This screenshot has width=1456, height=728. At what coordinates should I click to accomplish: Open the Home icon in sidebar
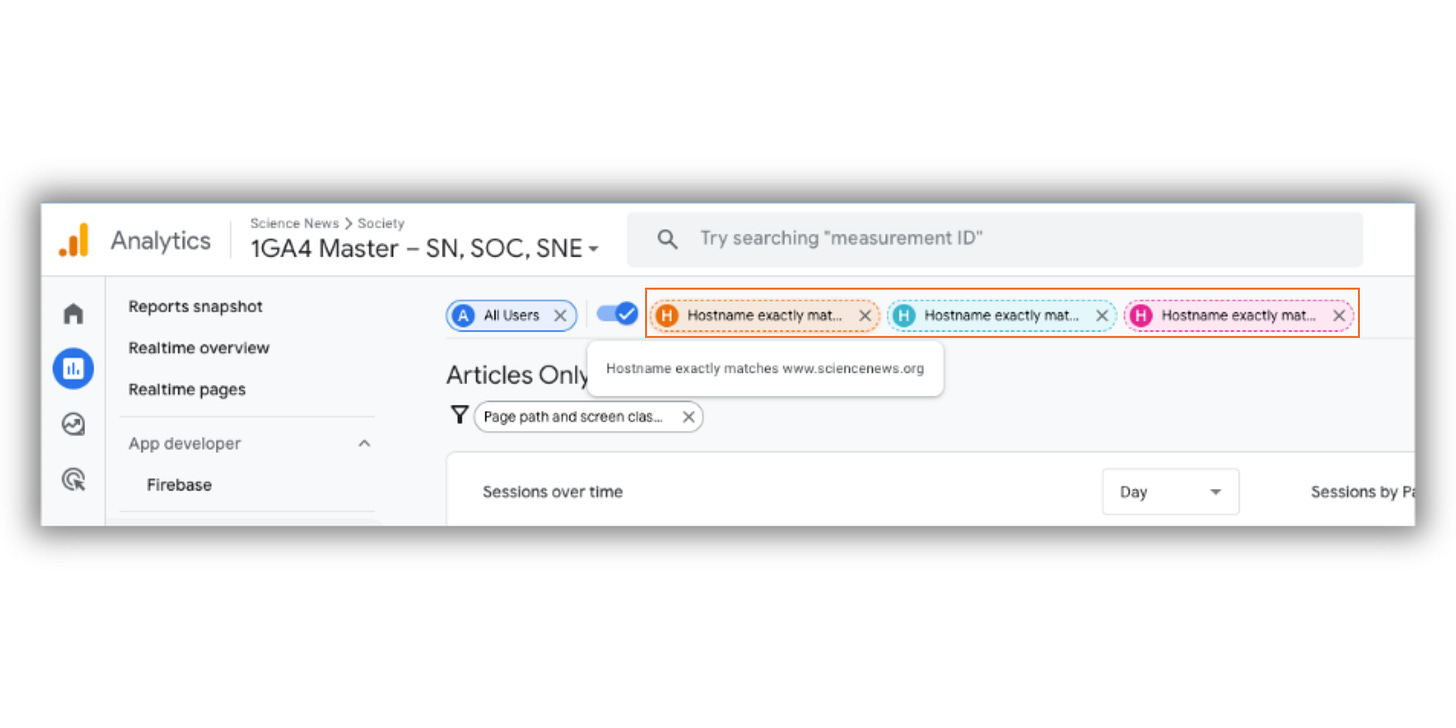point(73,314)
